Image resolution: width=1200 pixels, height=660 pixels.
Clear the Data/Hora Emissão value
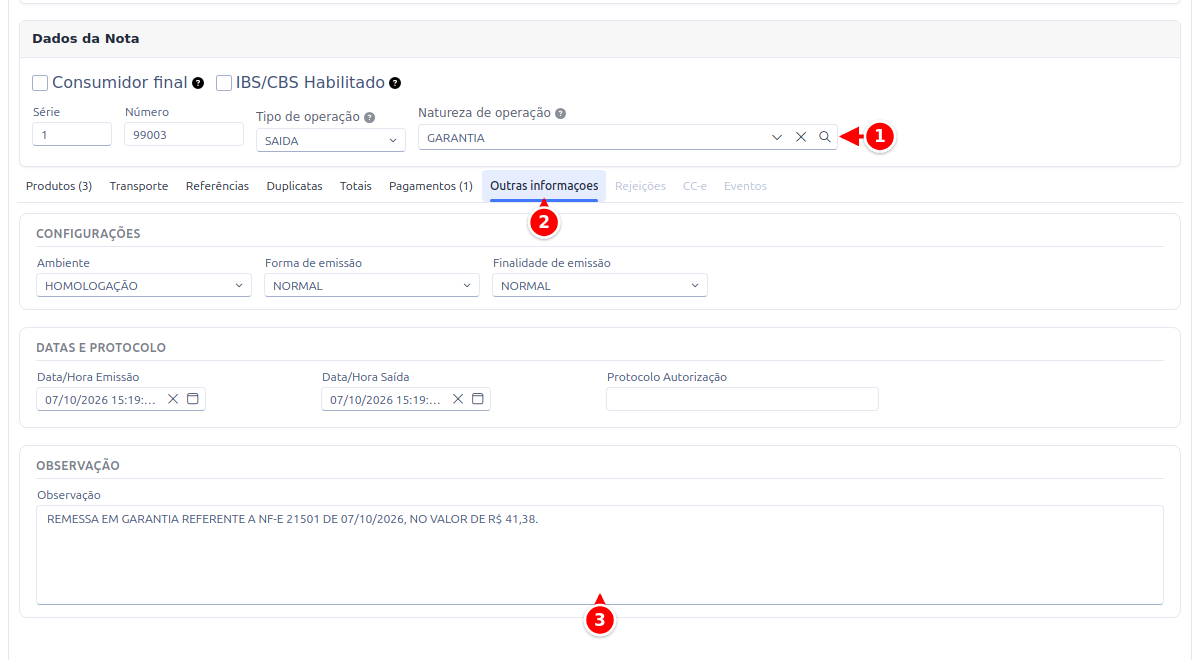[173, 399]
